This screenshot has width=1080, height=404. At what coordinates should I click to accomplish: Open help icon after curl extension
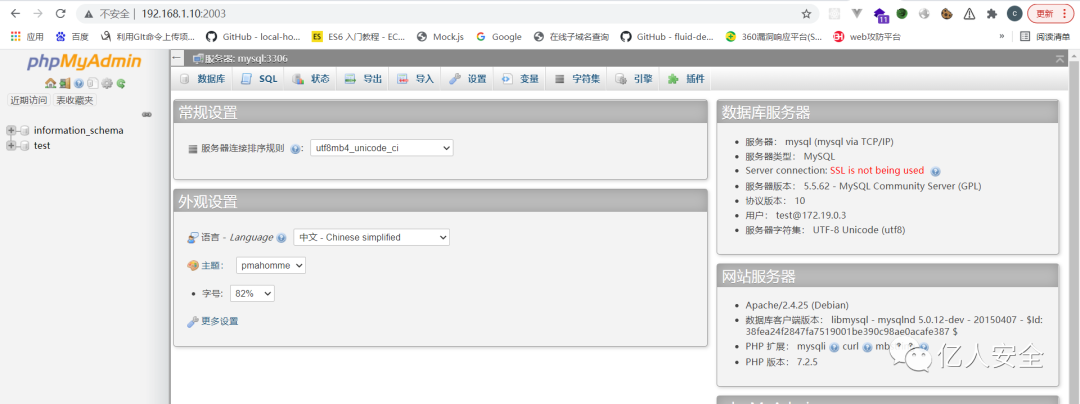click(868, 347)
